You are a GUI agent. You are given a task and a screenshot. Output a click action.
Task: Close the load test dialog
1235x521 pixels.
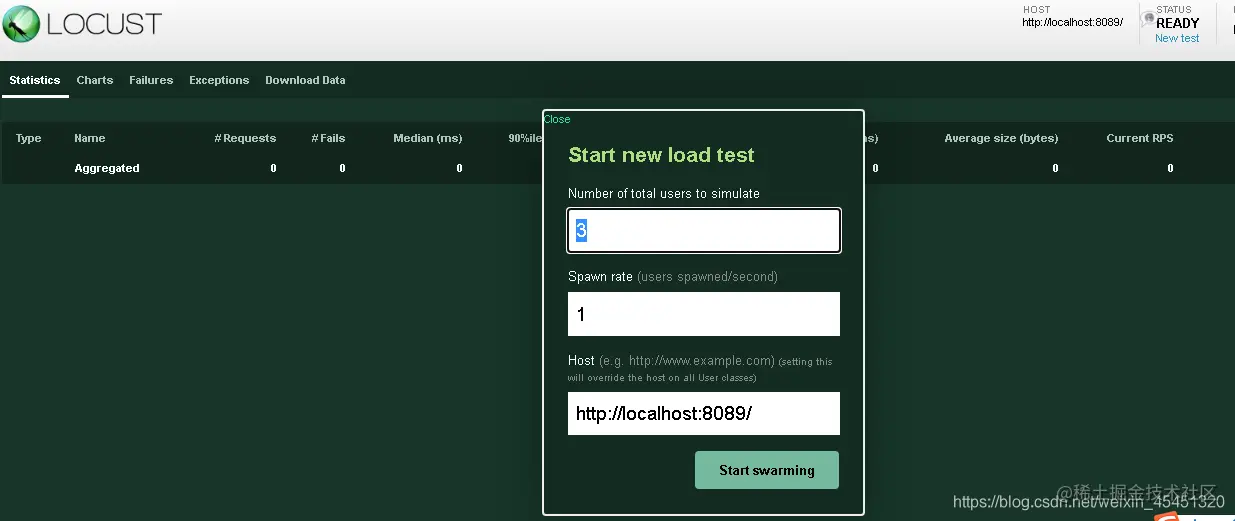pyautogui.click(x=557, y=119)
